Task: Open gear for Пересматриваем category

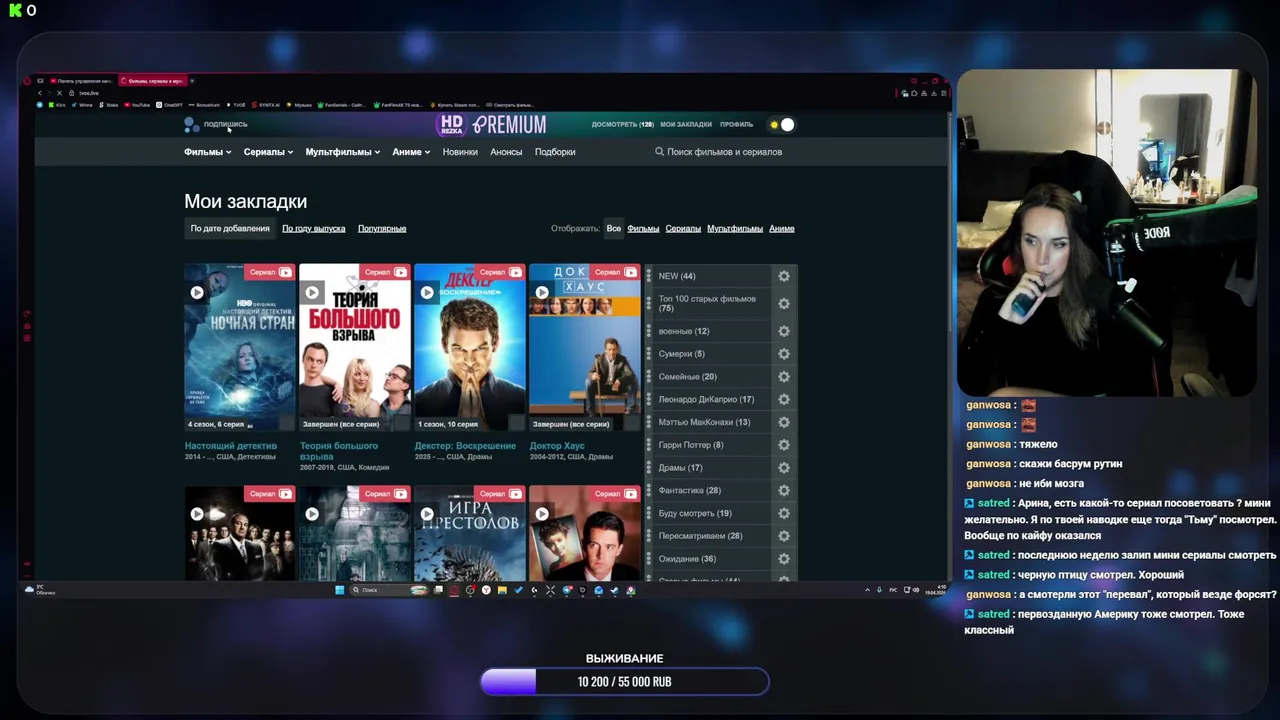Action: [784, 536]
